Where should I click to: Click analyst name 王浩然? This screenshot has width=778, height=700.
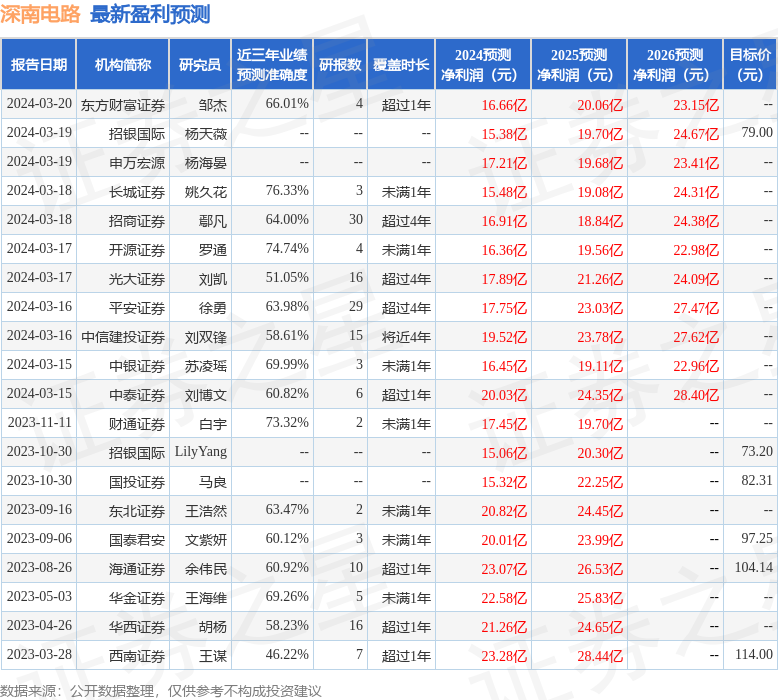click(x=206, y=511)
